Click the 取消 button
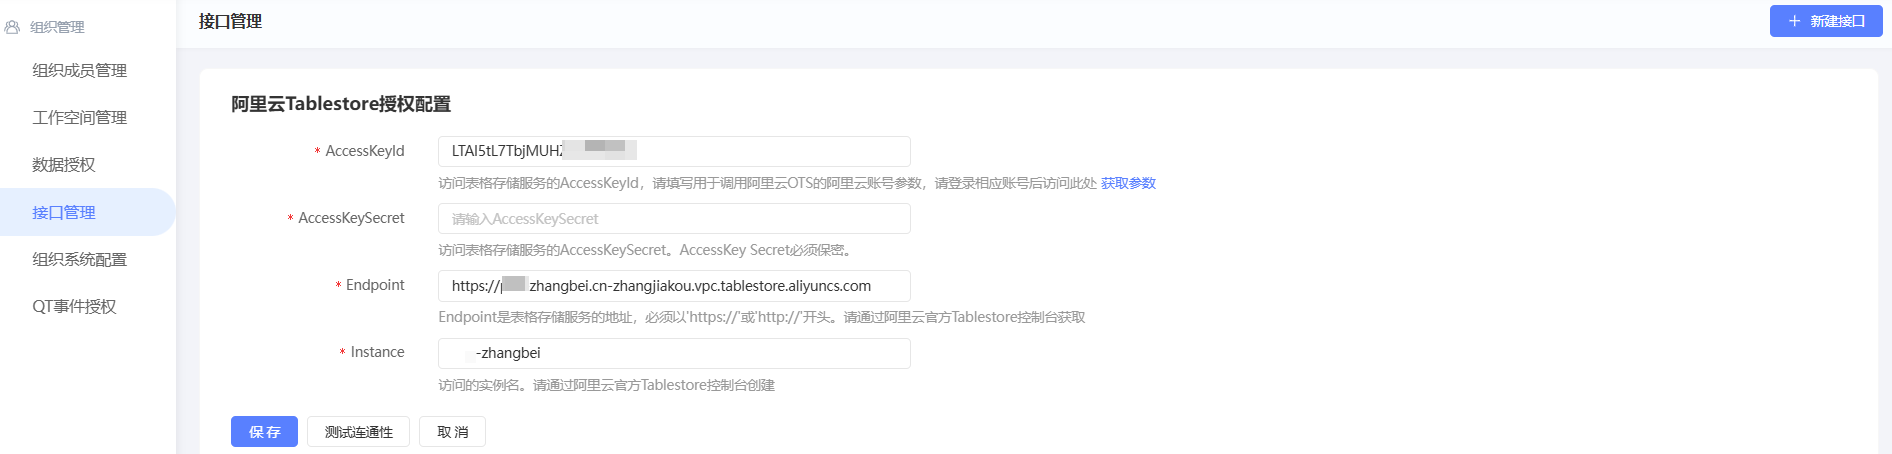The image size is (1892, 454). 452,432
